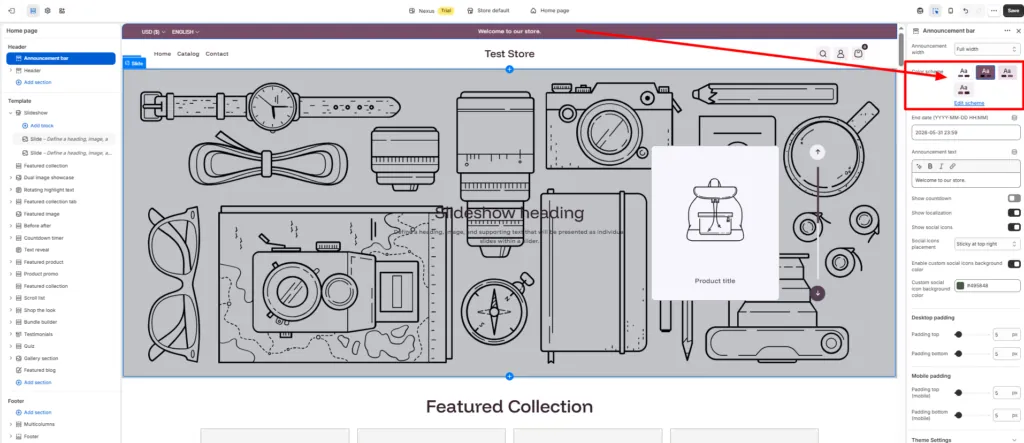
Task: Apply italic in announcement text editor
Action: pos(940,166)
